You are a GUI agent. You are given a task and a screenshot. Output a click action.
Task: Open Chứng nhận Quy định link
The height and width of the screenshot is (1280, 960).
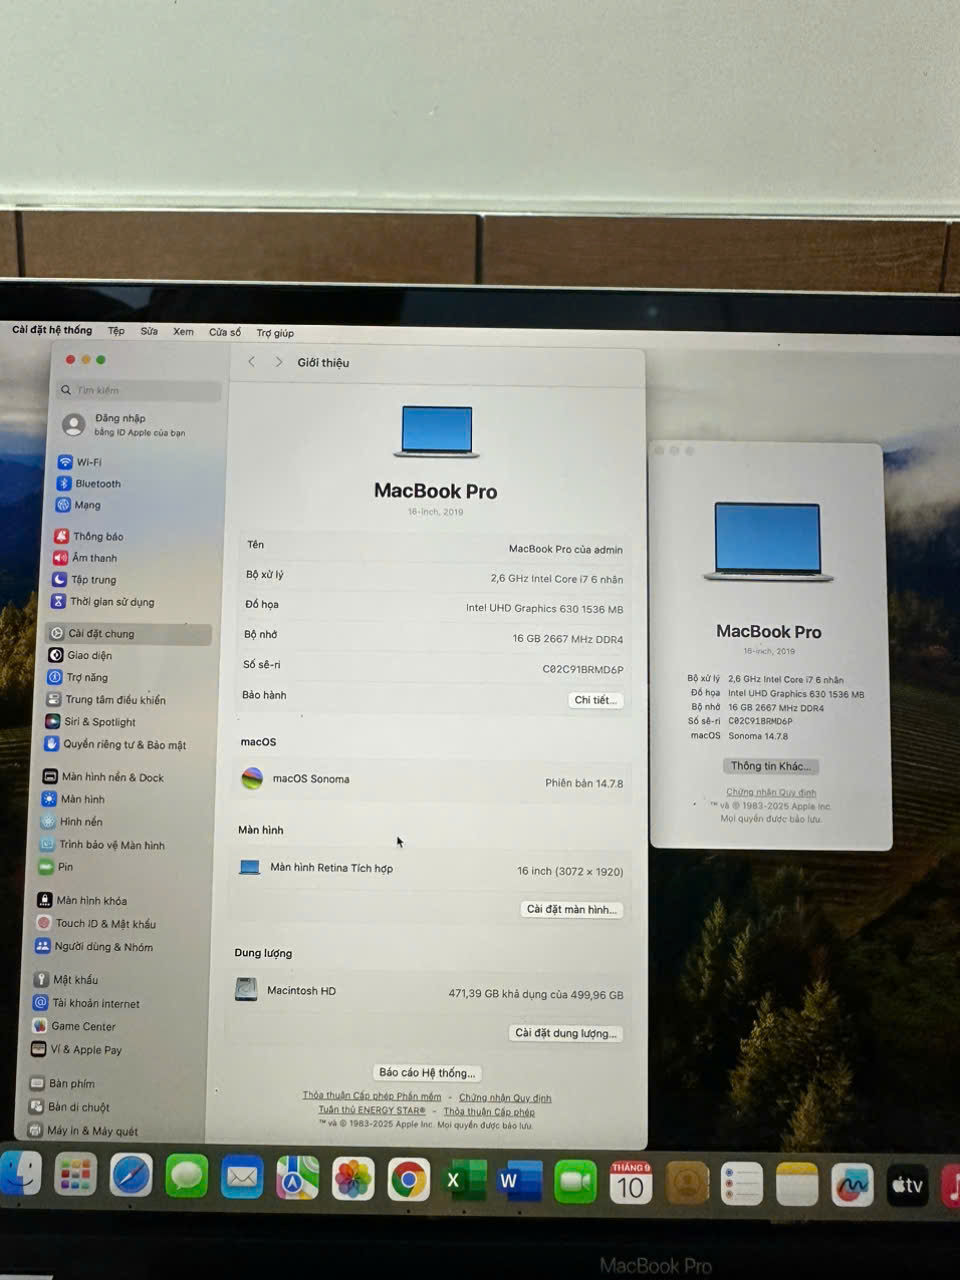pos(504,1098)
